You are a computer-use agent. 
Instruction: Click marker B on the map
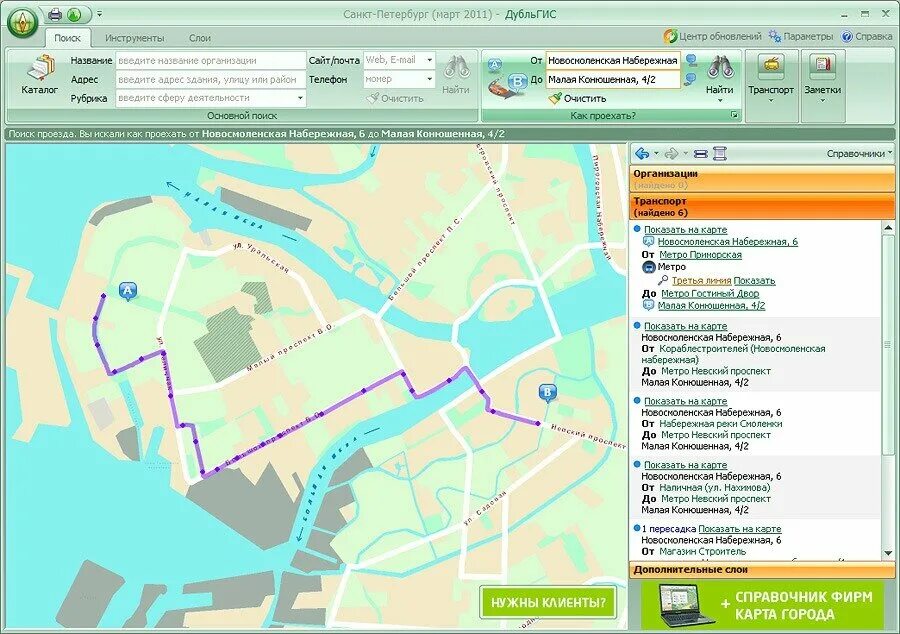pyautogui.click(x=547, y=392)
